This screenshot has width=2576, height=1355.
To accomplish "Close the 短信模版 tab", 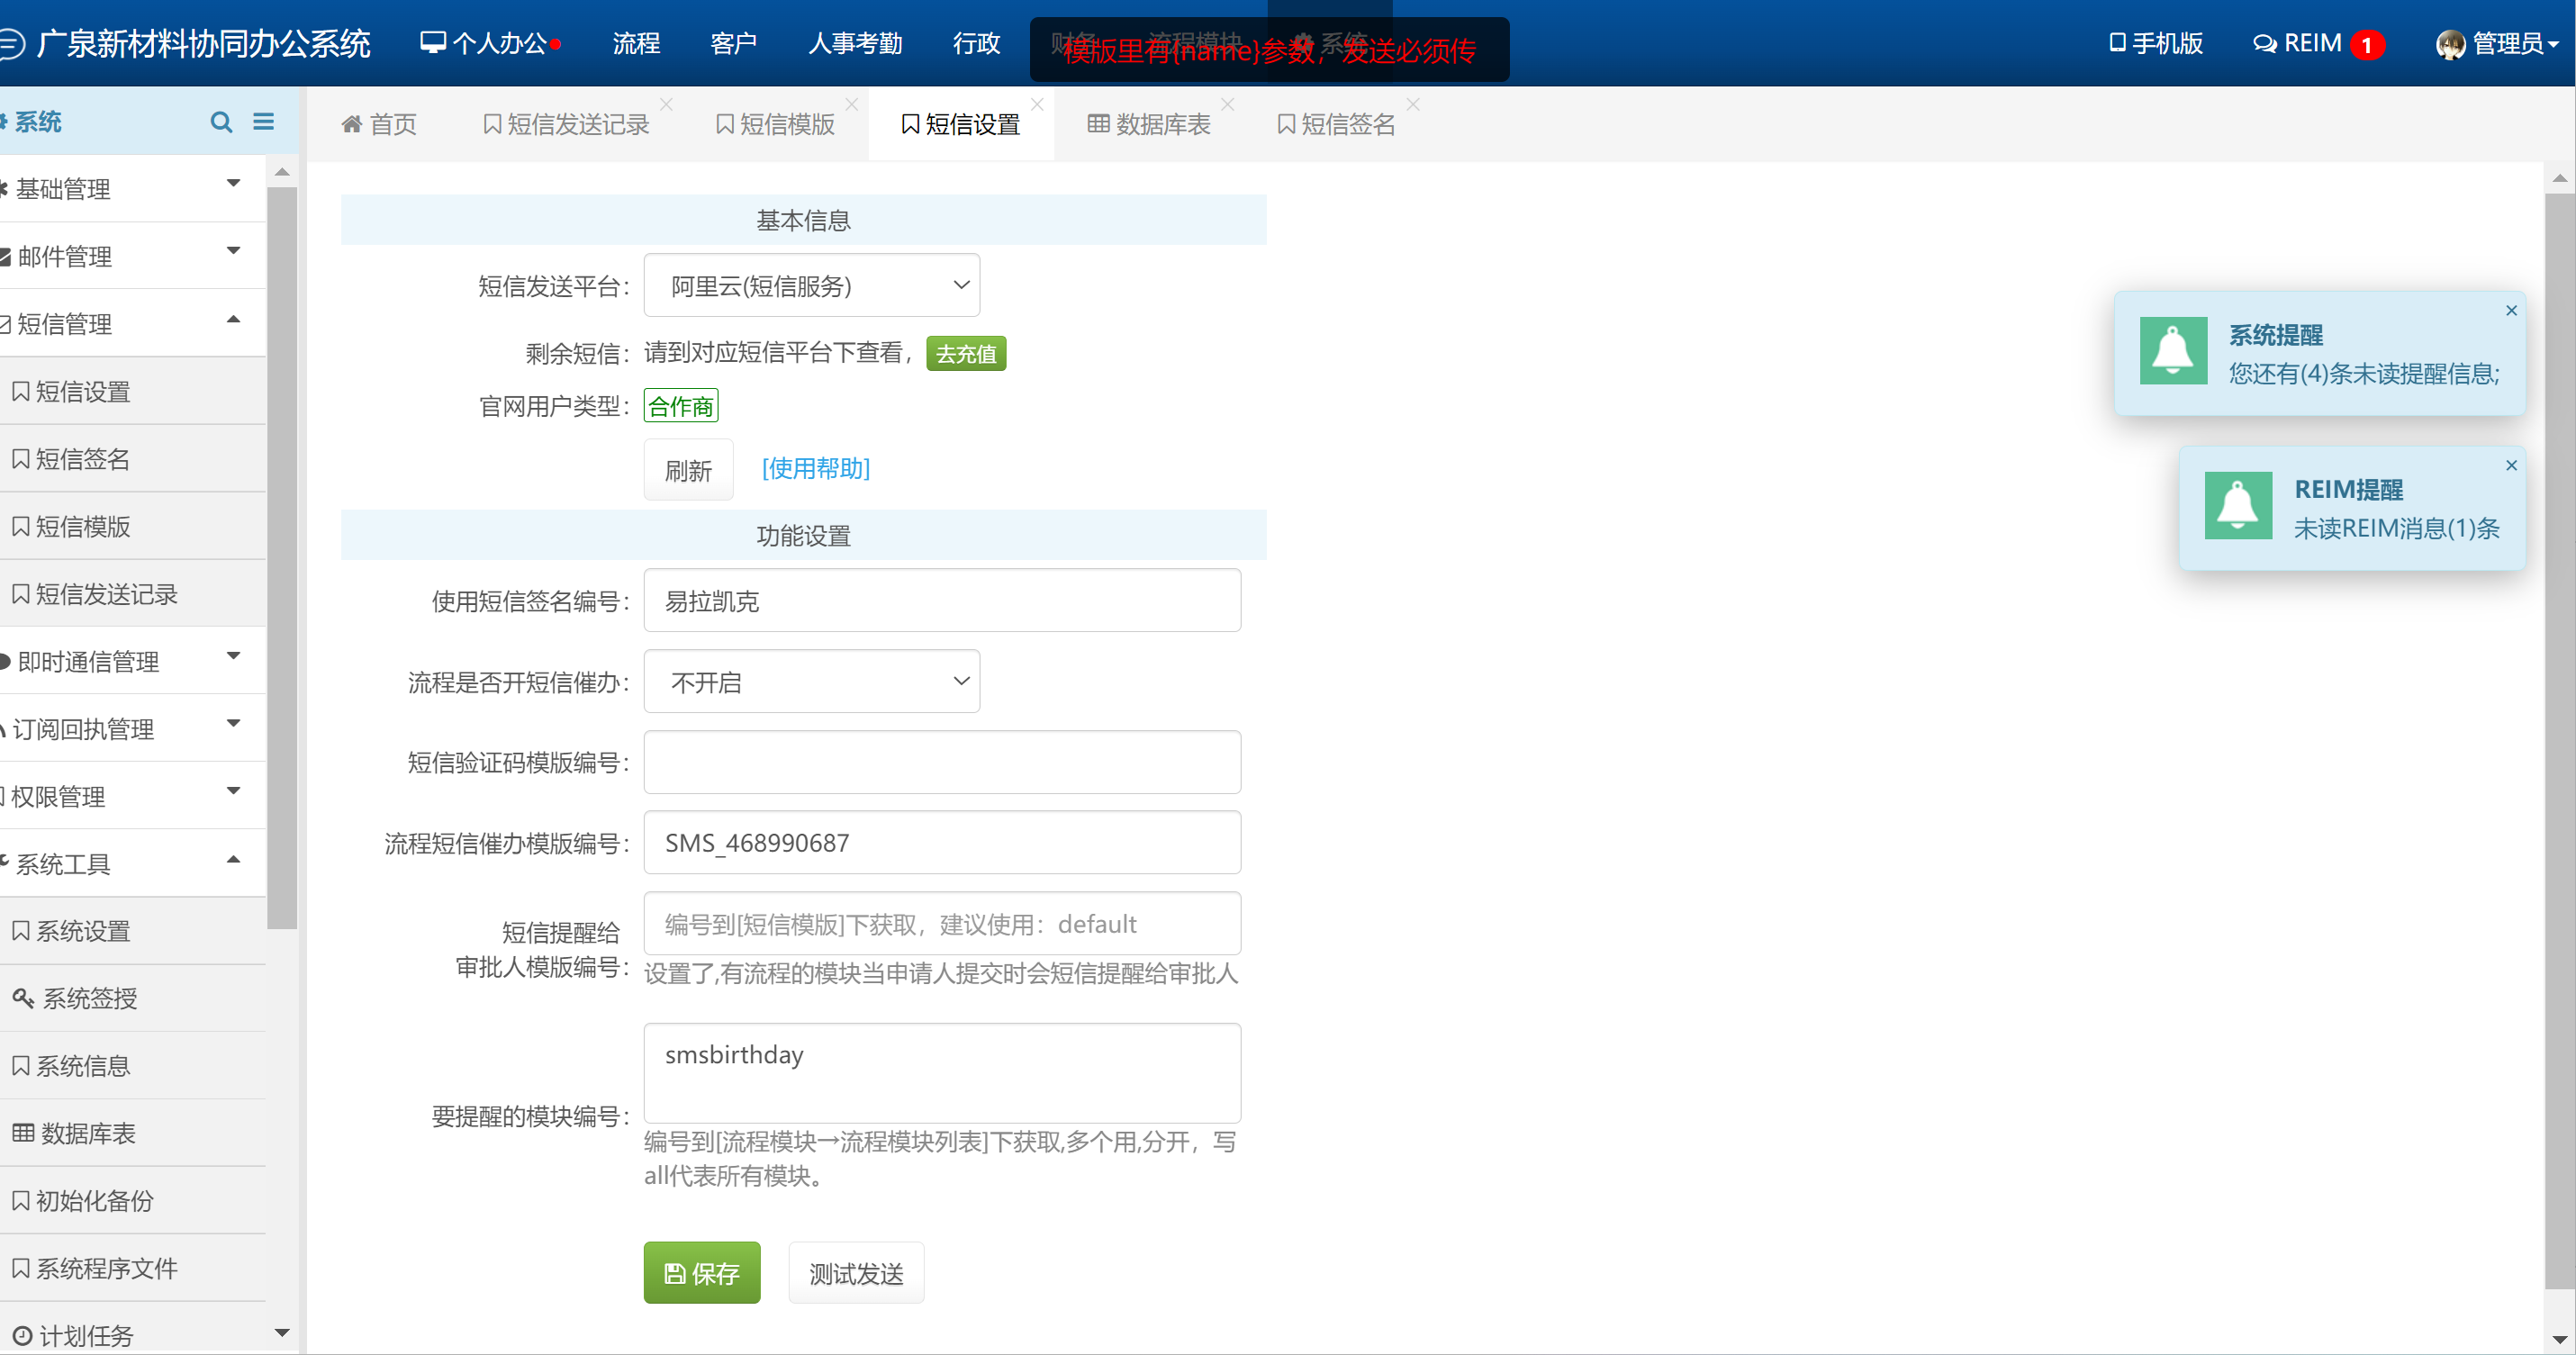I will coord(852,104).
